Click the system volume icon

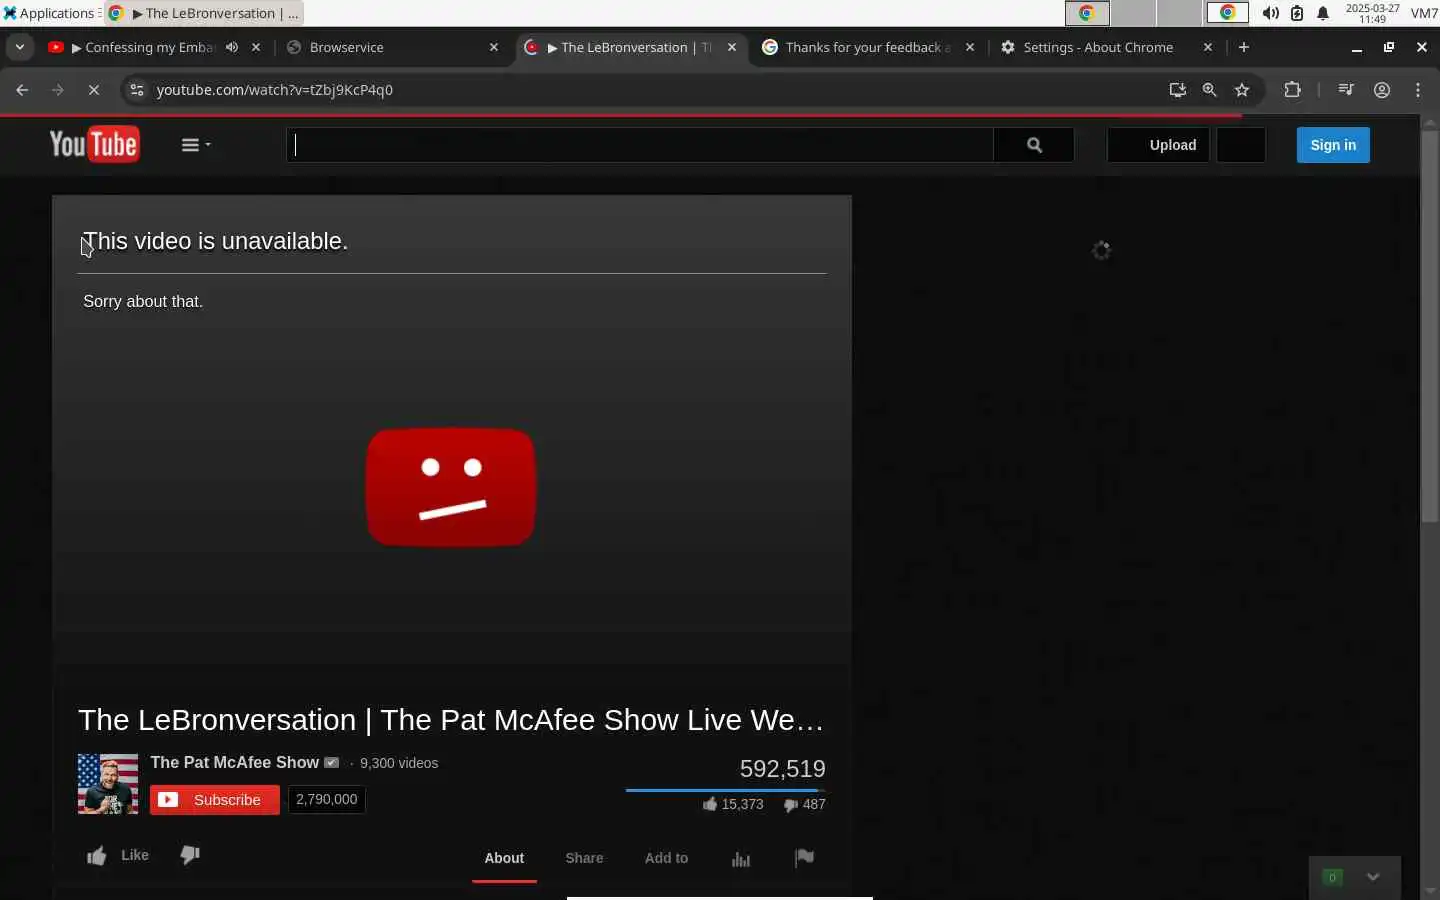point(1271,13)
